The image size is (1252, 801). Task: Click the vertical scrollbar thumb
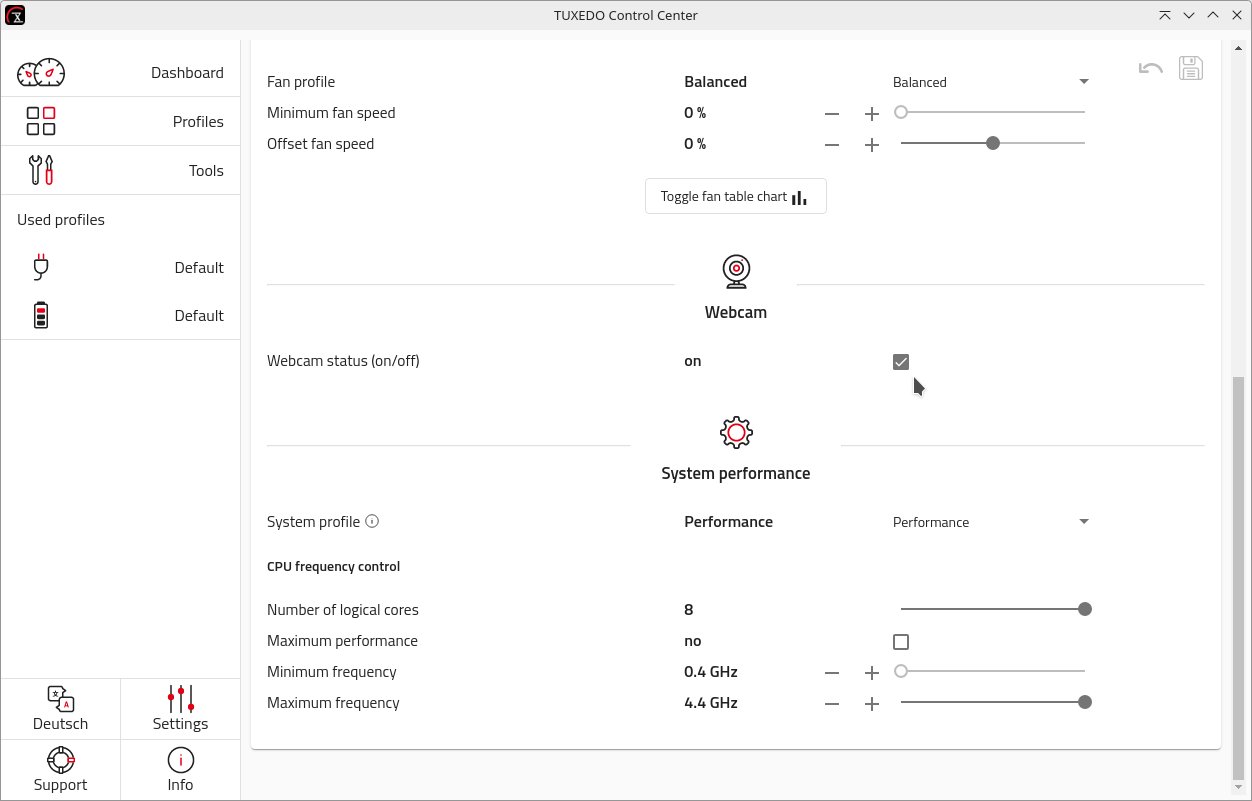pyautogui.click(x=1239, y=578)
